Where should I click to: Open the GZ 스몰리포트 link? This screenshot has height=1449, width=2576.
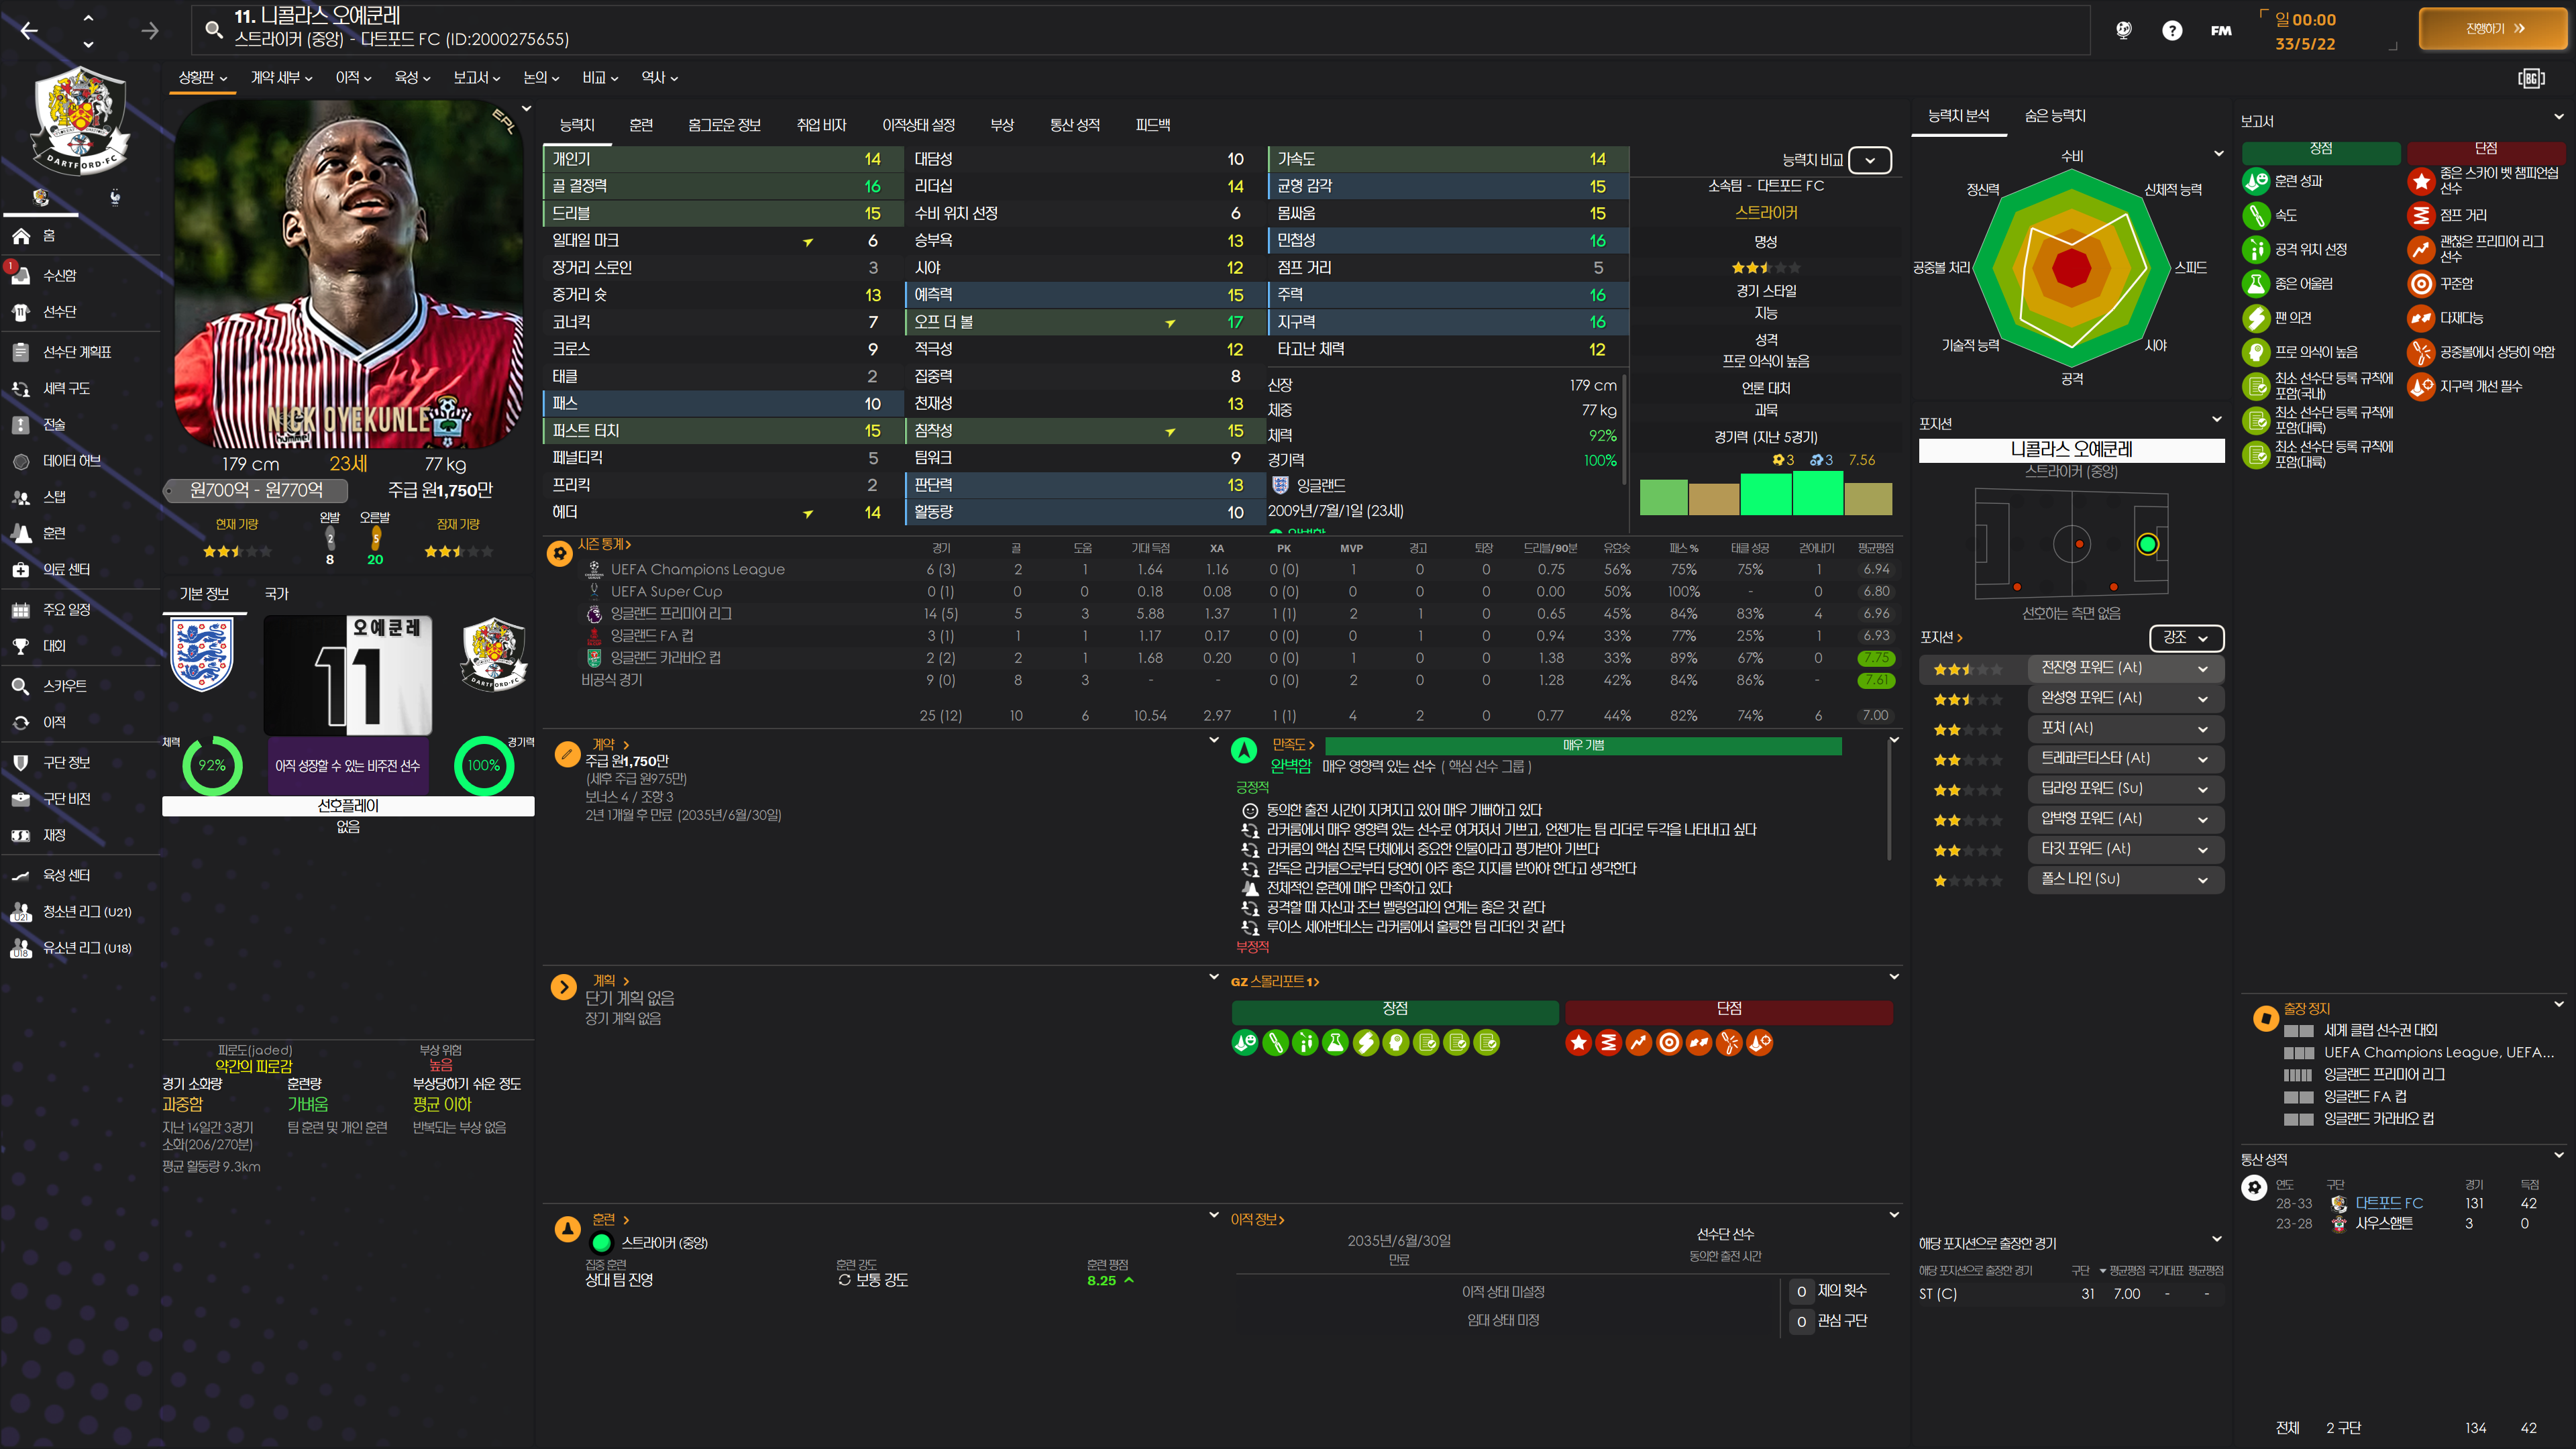tap(1275, 982)
